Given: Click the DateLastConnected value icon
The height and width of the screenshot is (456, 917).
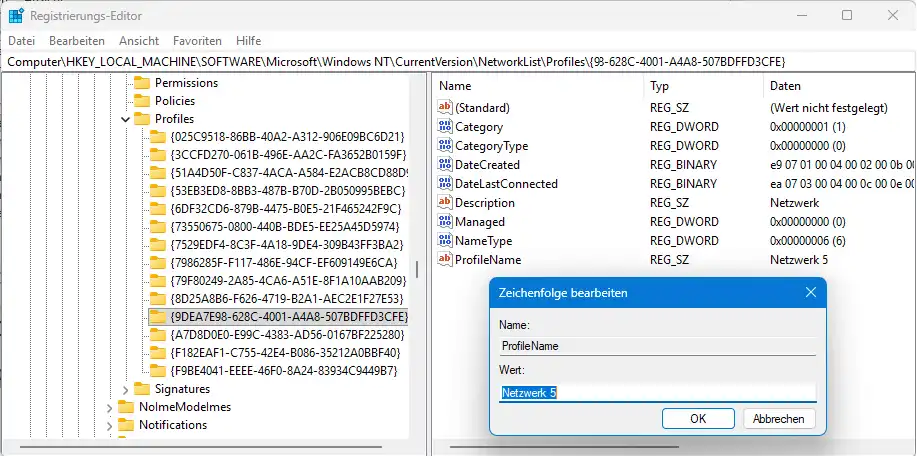Looking at the screenshot, I should [x=445, y=184].
